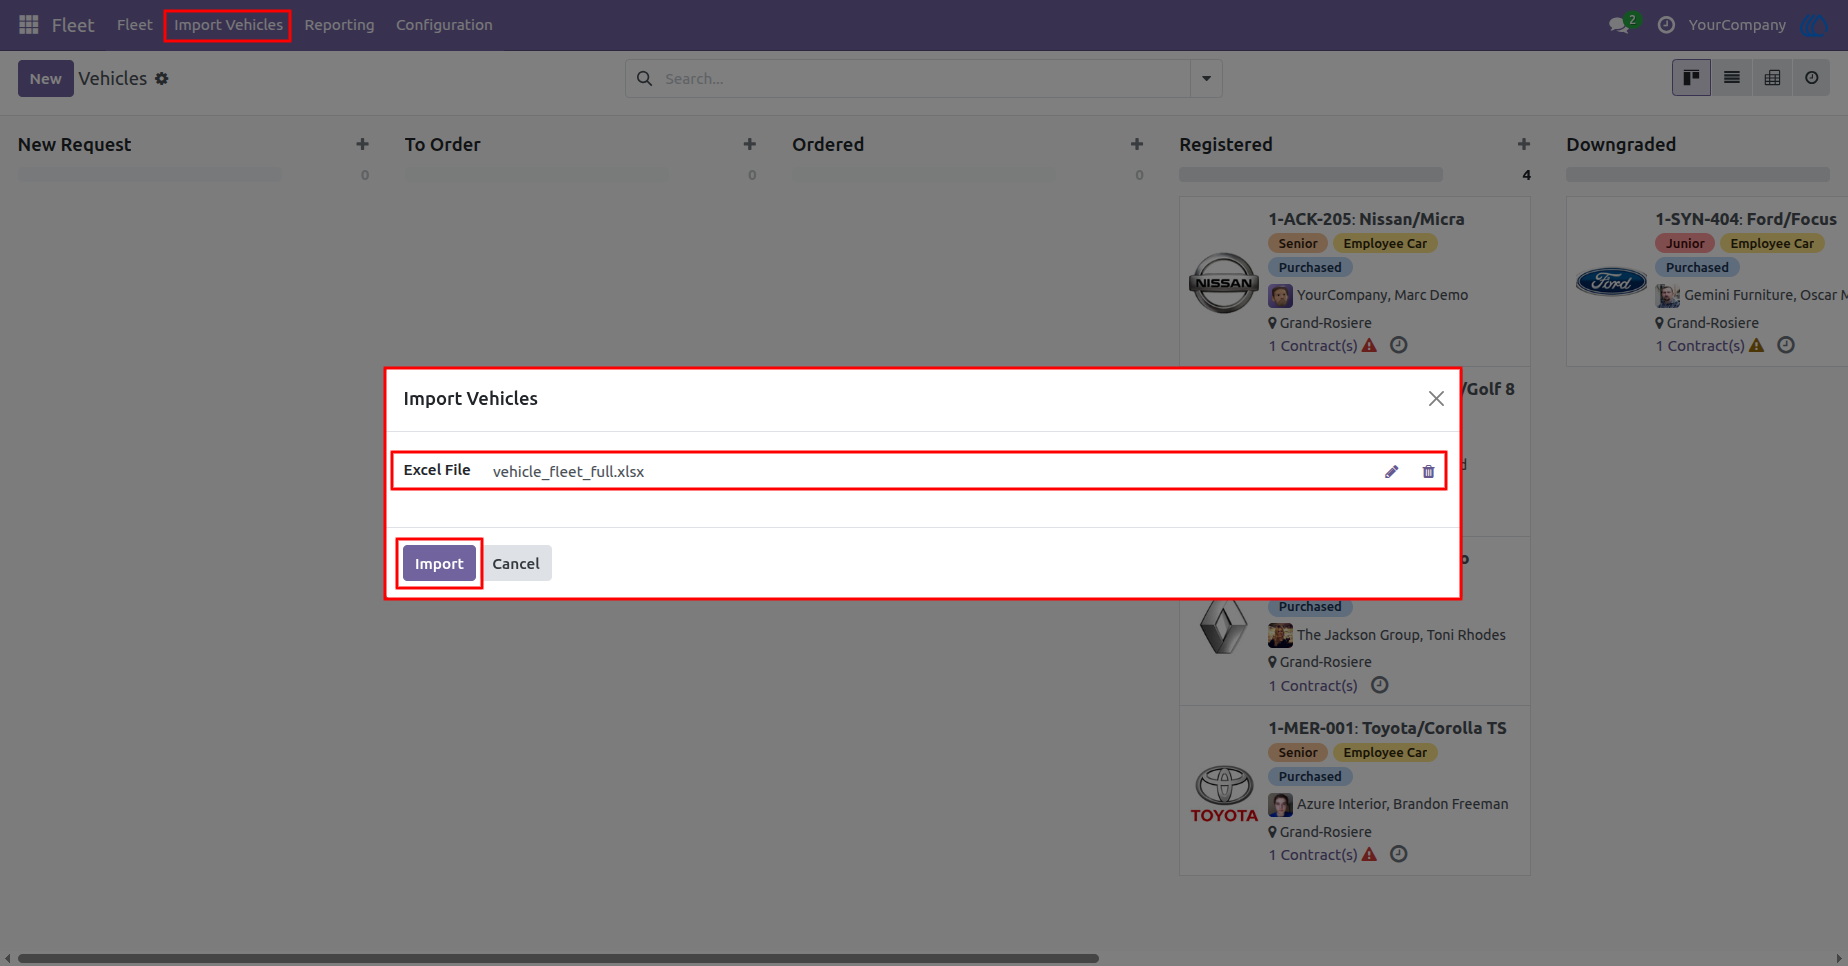This screenshot has height=966, width=1848.
Task: Click the Downgraded column header
Action: 1621,145
